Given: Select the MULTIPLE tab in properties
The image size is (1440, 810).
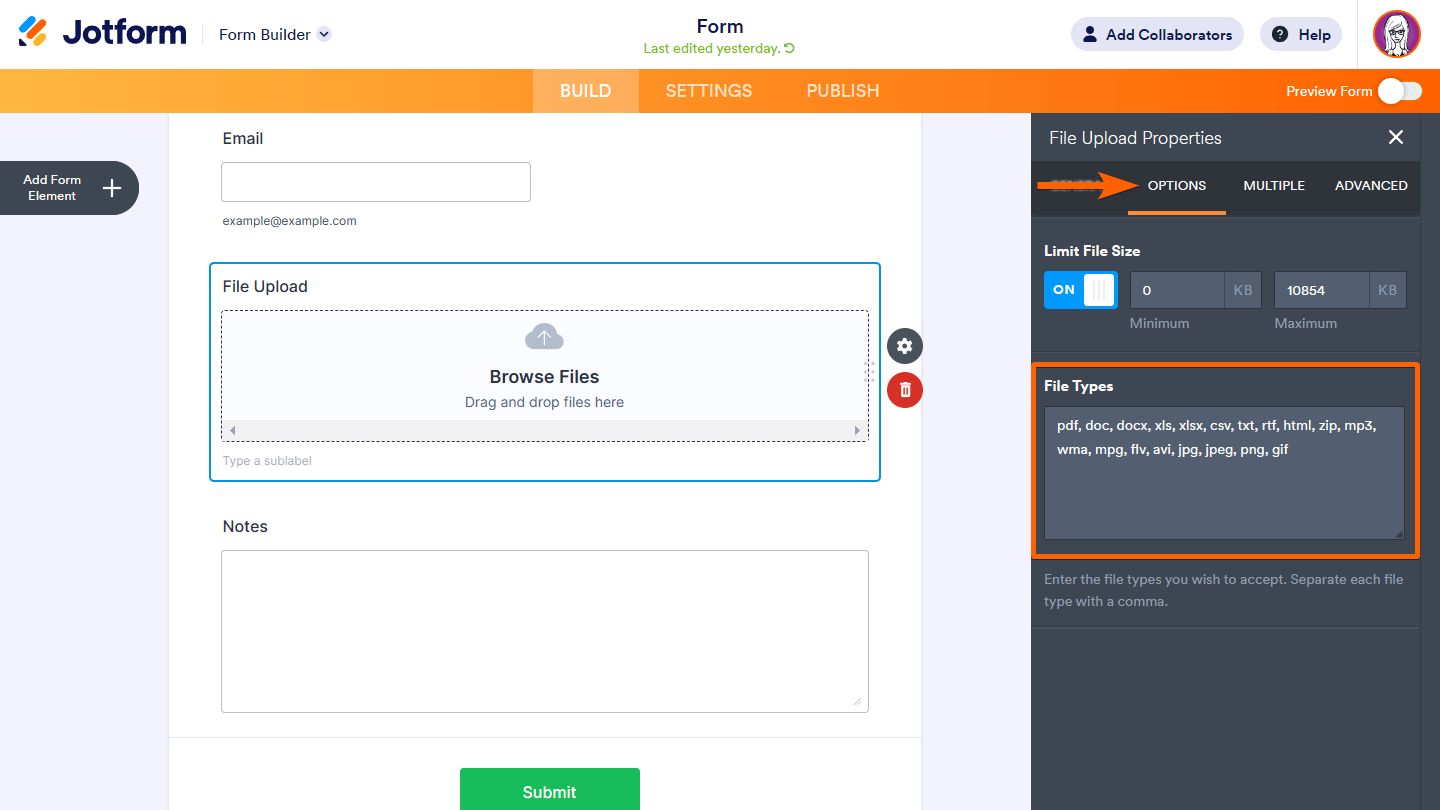Looking at the screenshot, I should pos(1274,185).
